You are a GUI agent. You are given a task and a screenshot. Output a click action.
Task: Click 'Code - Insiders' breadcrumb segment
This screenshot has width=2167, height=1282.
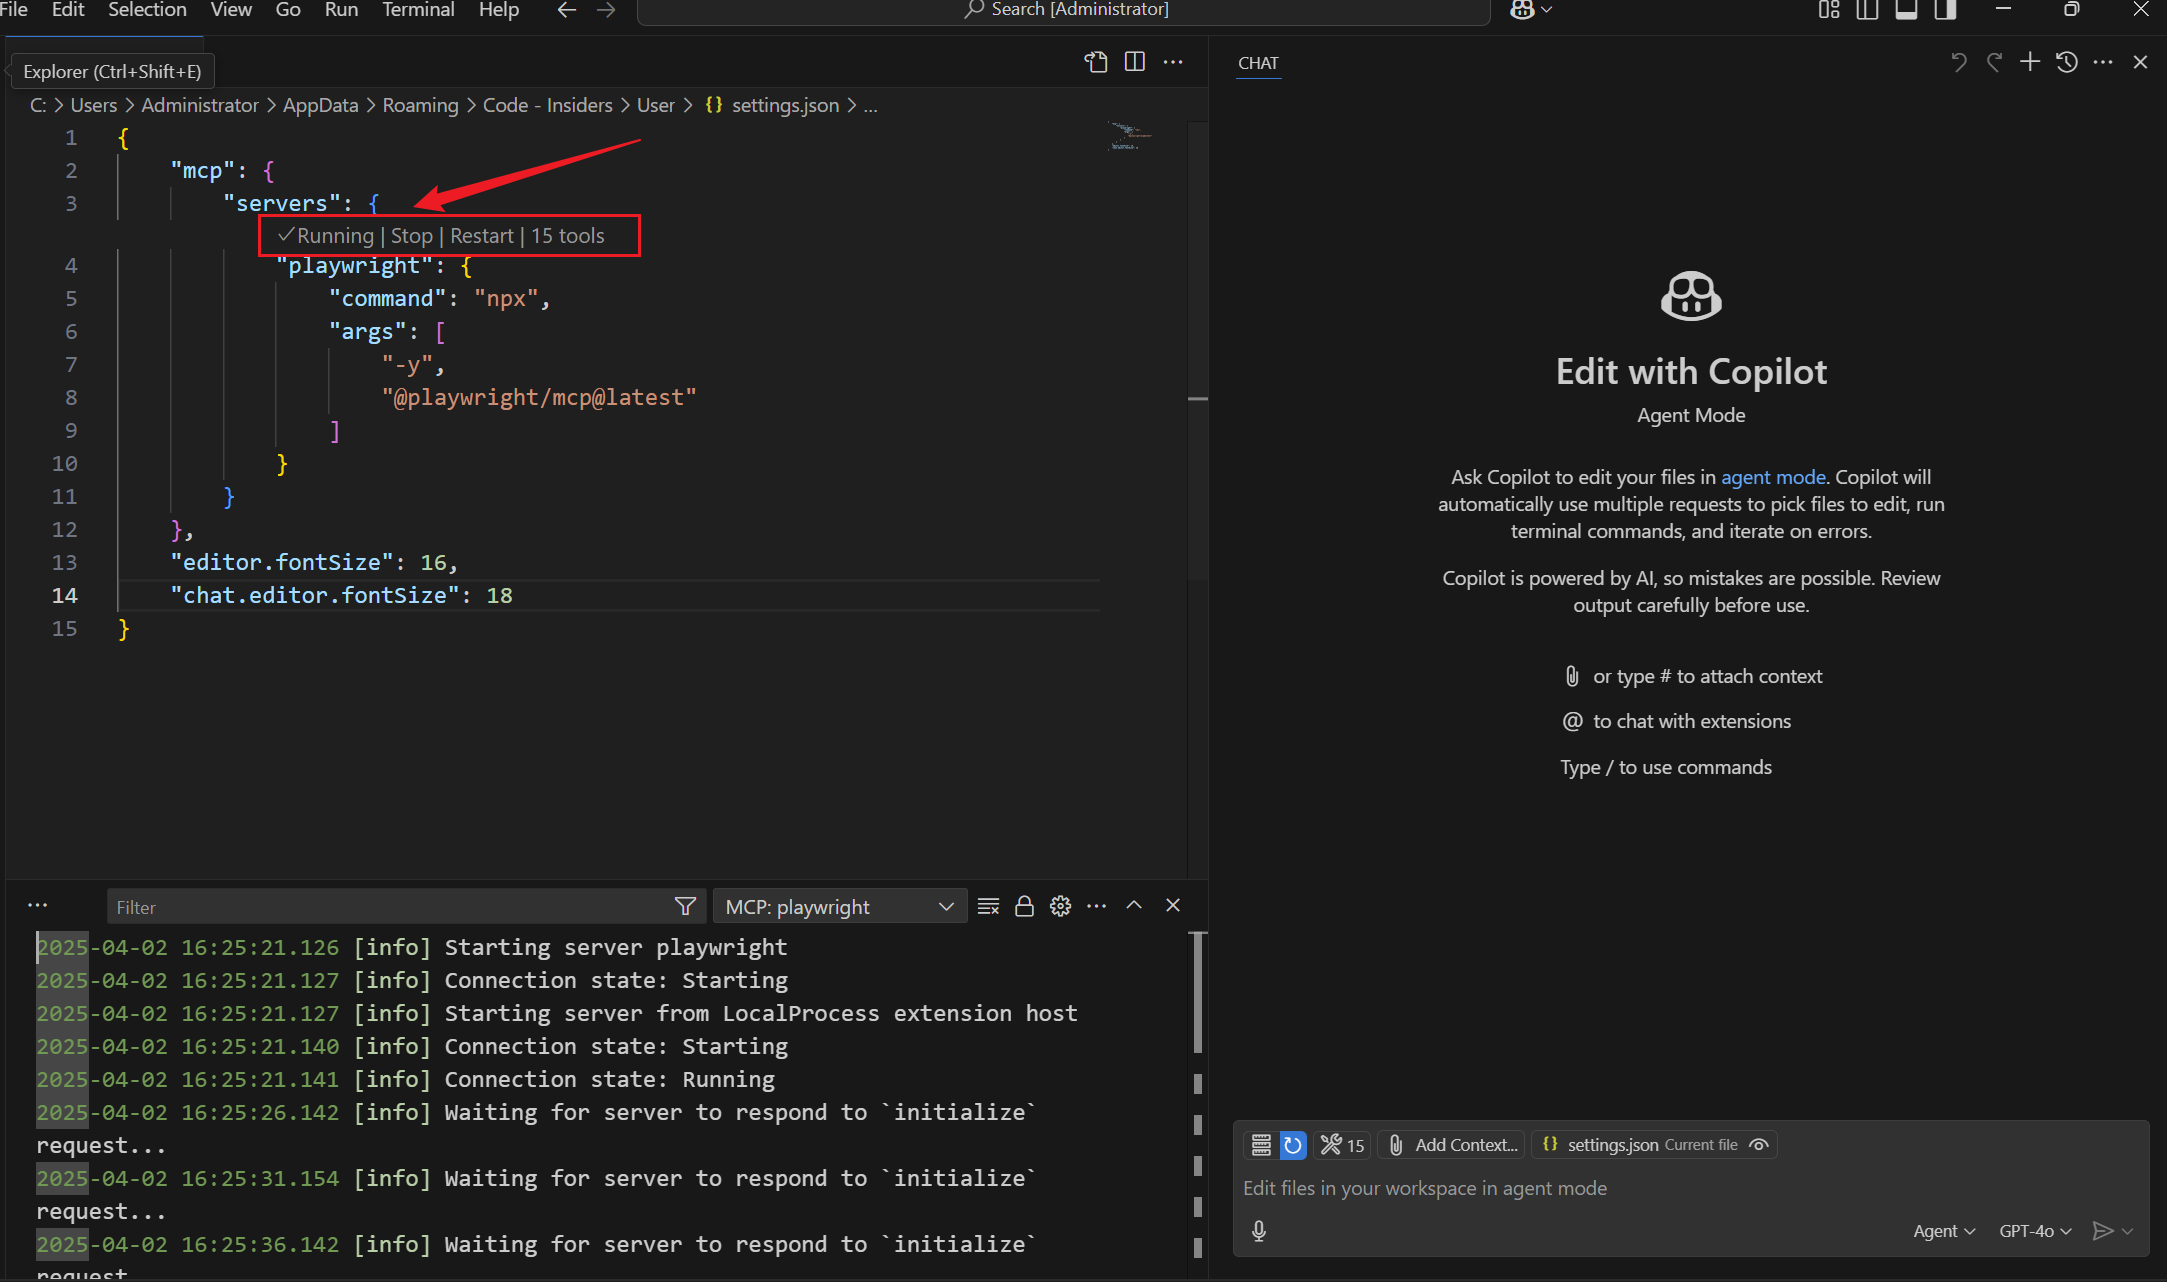pyautogui.click(x=548, y=105)
